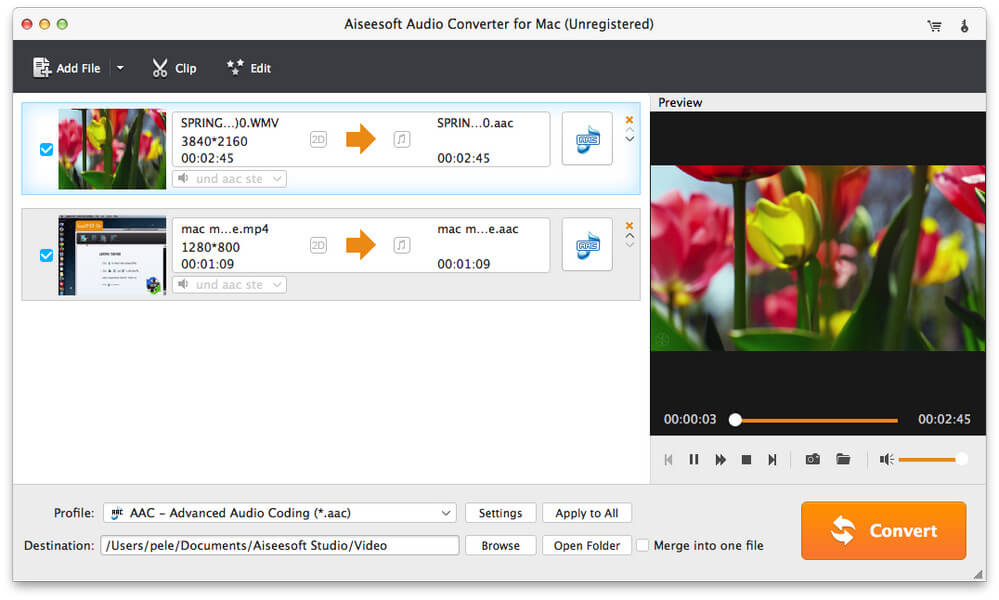The height and width of the screenshot is (600, 999).
Task: Move SPRING WMV file down in the list
Action: [629, 139]
